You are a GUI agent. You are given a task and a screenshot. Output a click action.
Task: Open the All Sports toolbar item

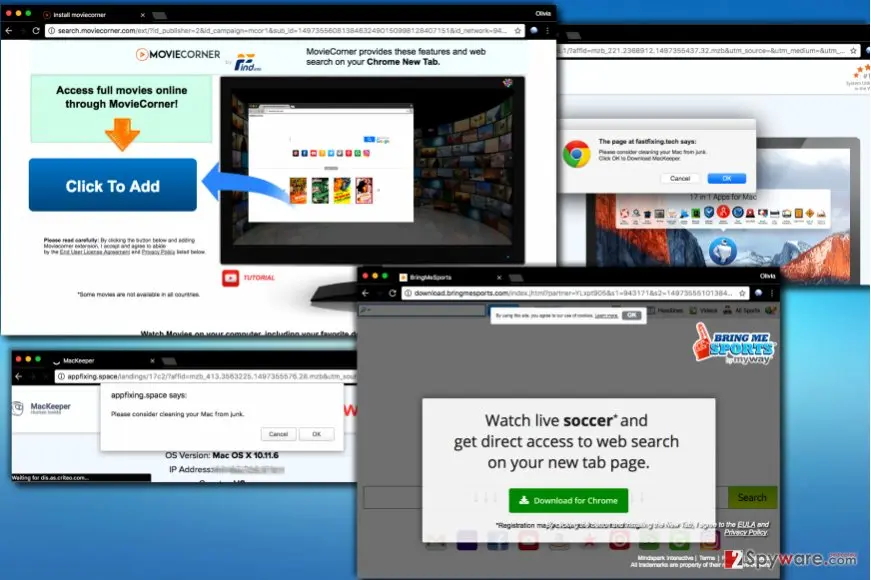[x=742, y=311]
